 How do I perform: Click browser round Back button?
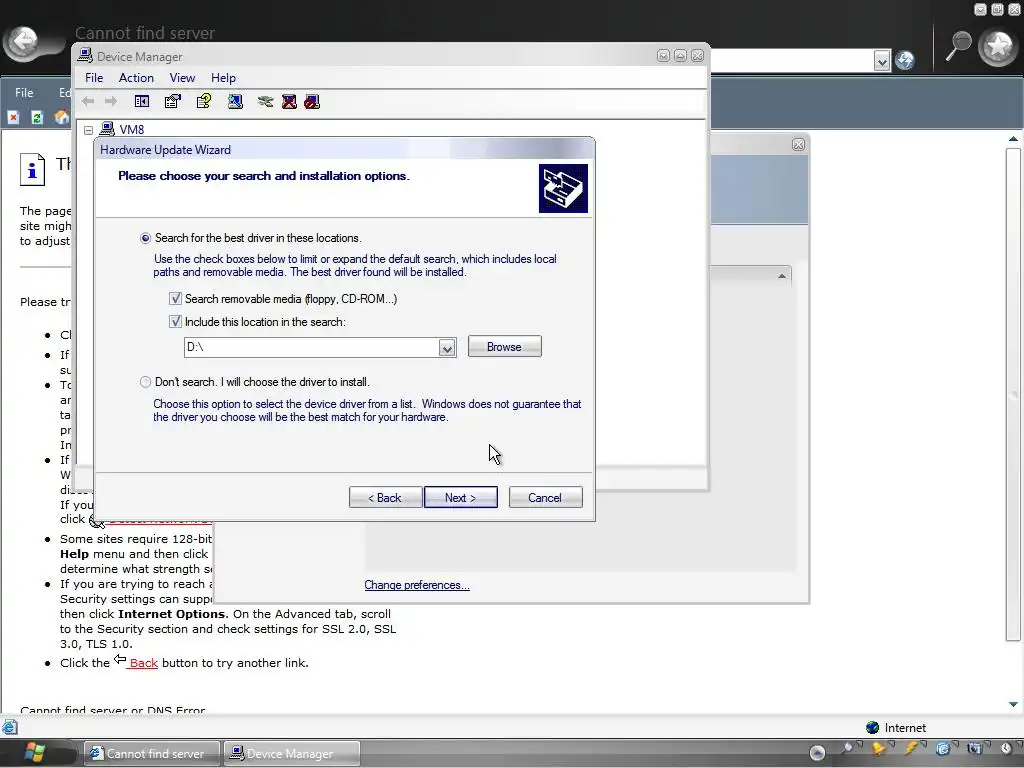(25, 42)
